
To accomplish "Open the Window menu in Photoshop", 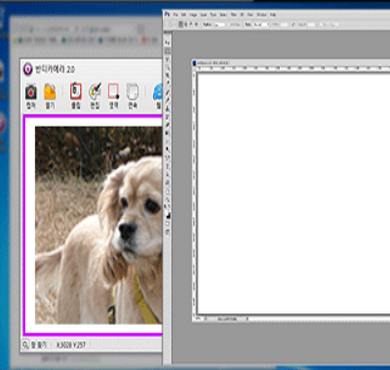I will click(262, 15).
